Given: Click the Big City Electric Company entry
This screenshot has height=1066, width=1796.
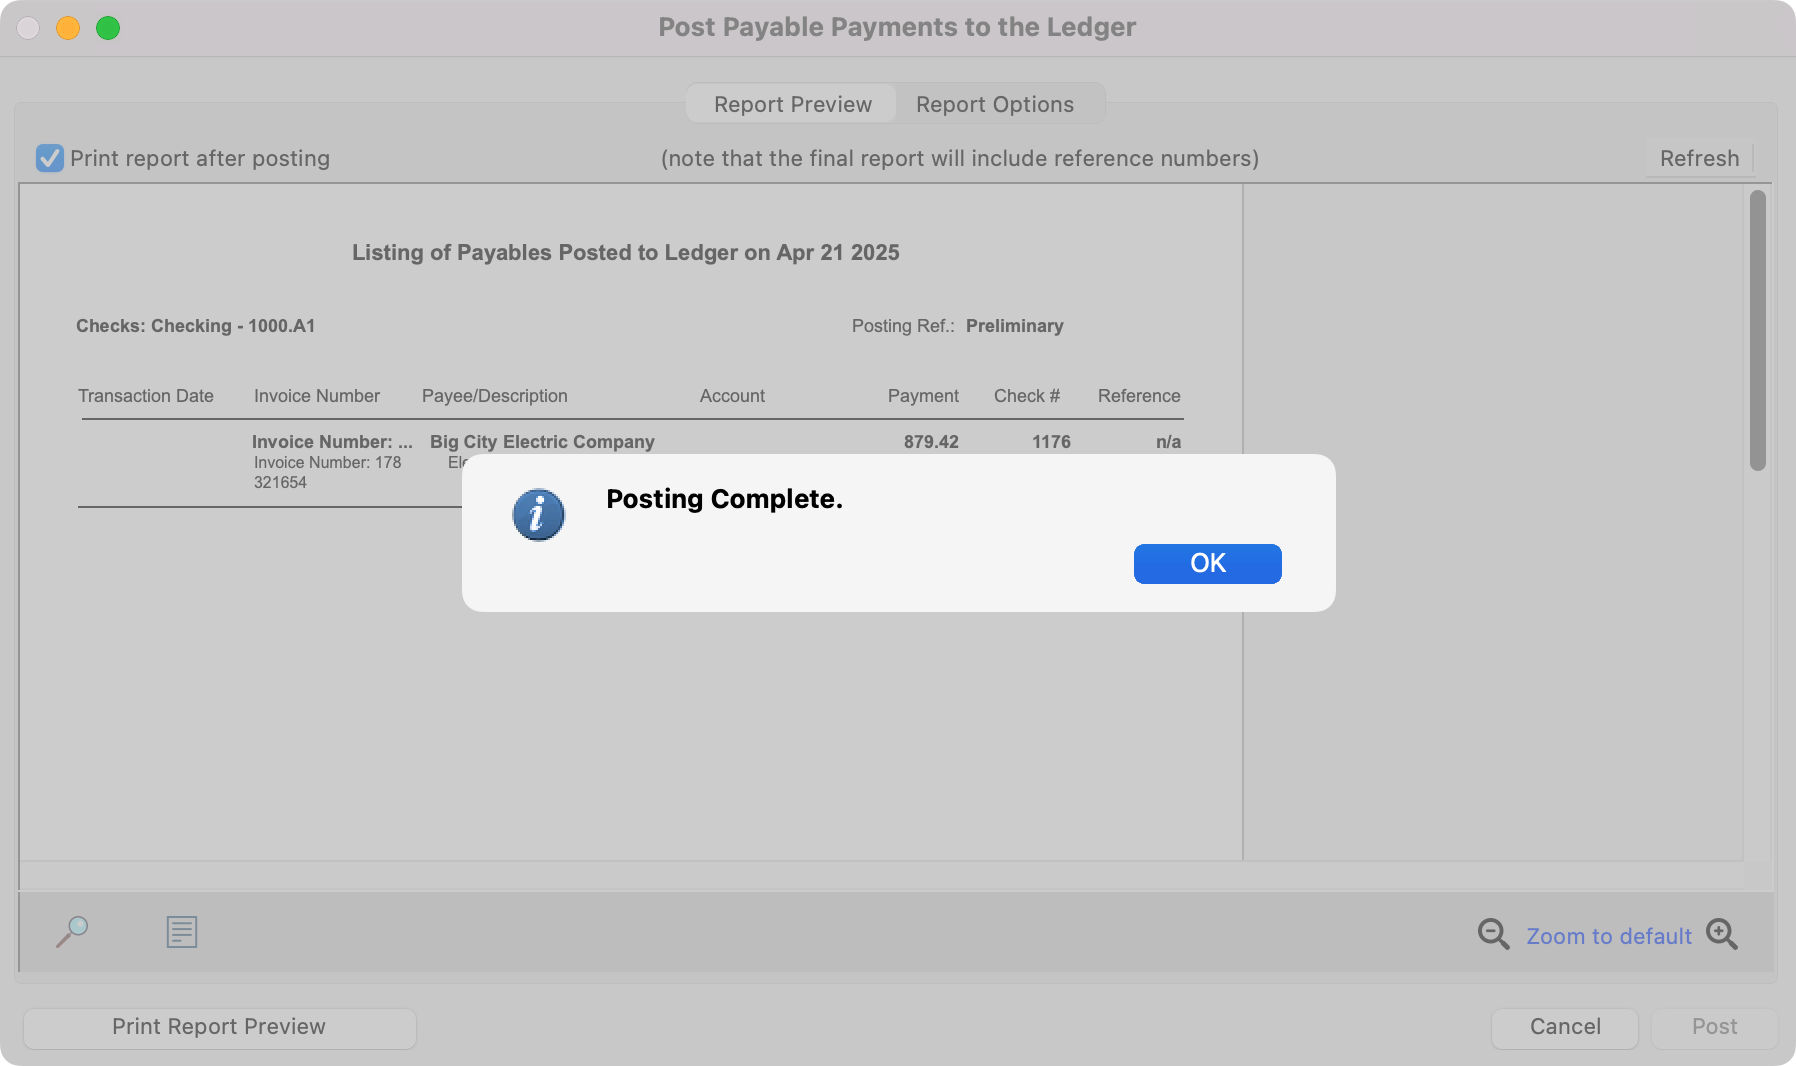Looking at the screenshot, I should click(542, 442).
